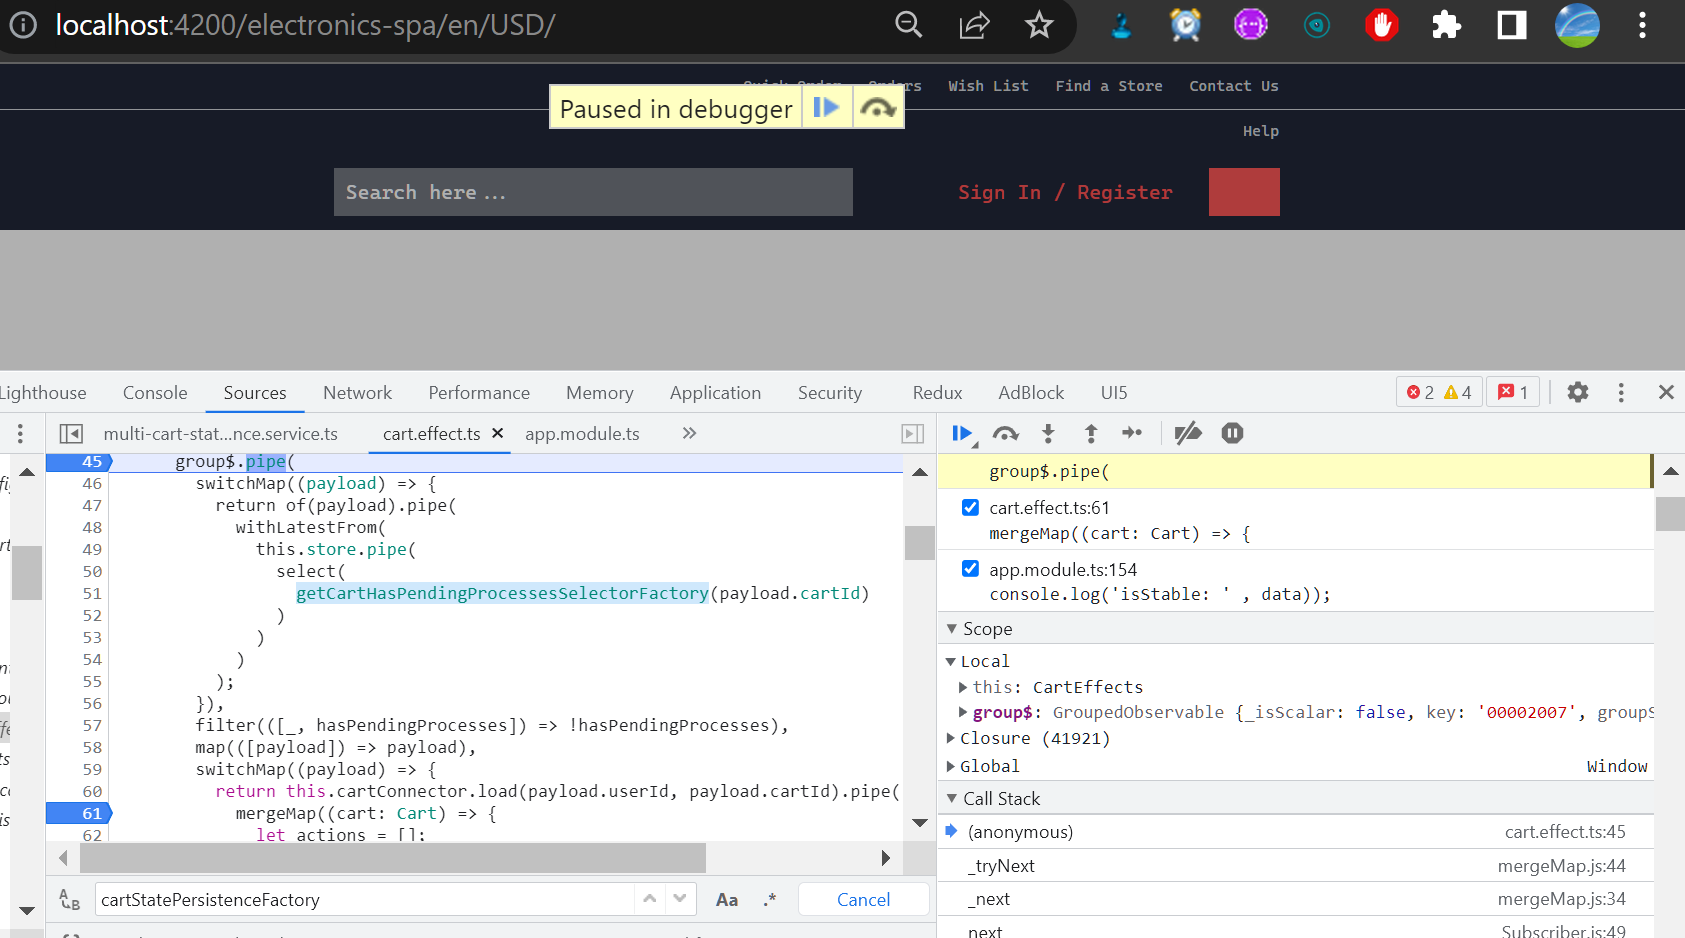Open the Extensions puzzle piece menu
The image size is (1685, 938).
1446,24
